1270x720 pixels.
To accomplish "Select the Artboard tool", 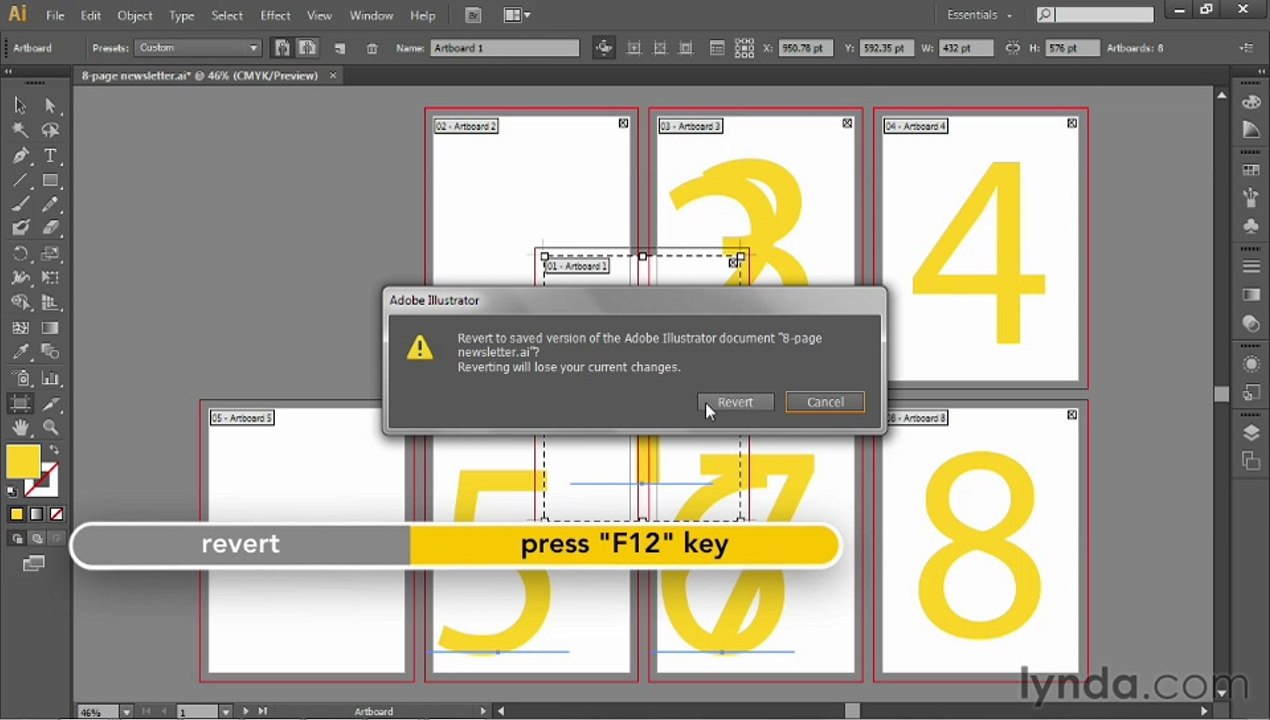I will pos(20,404).
